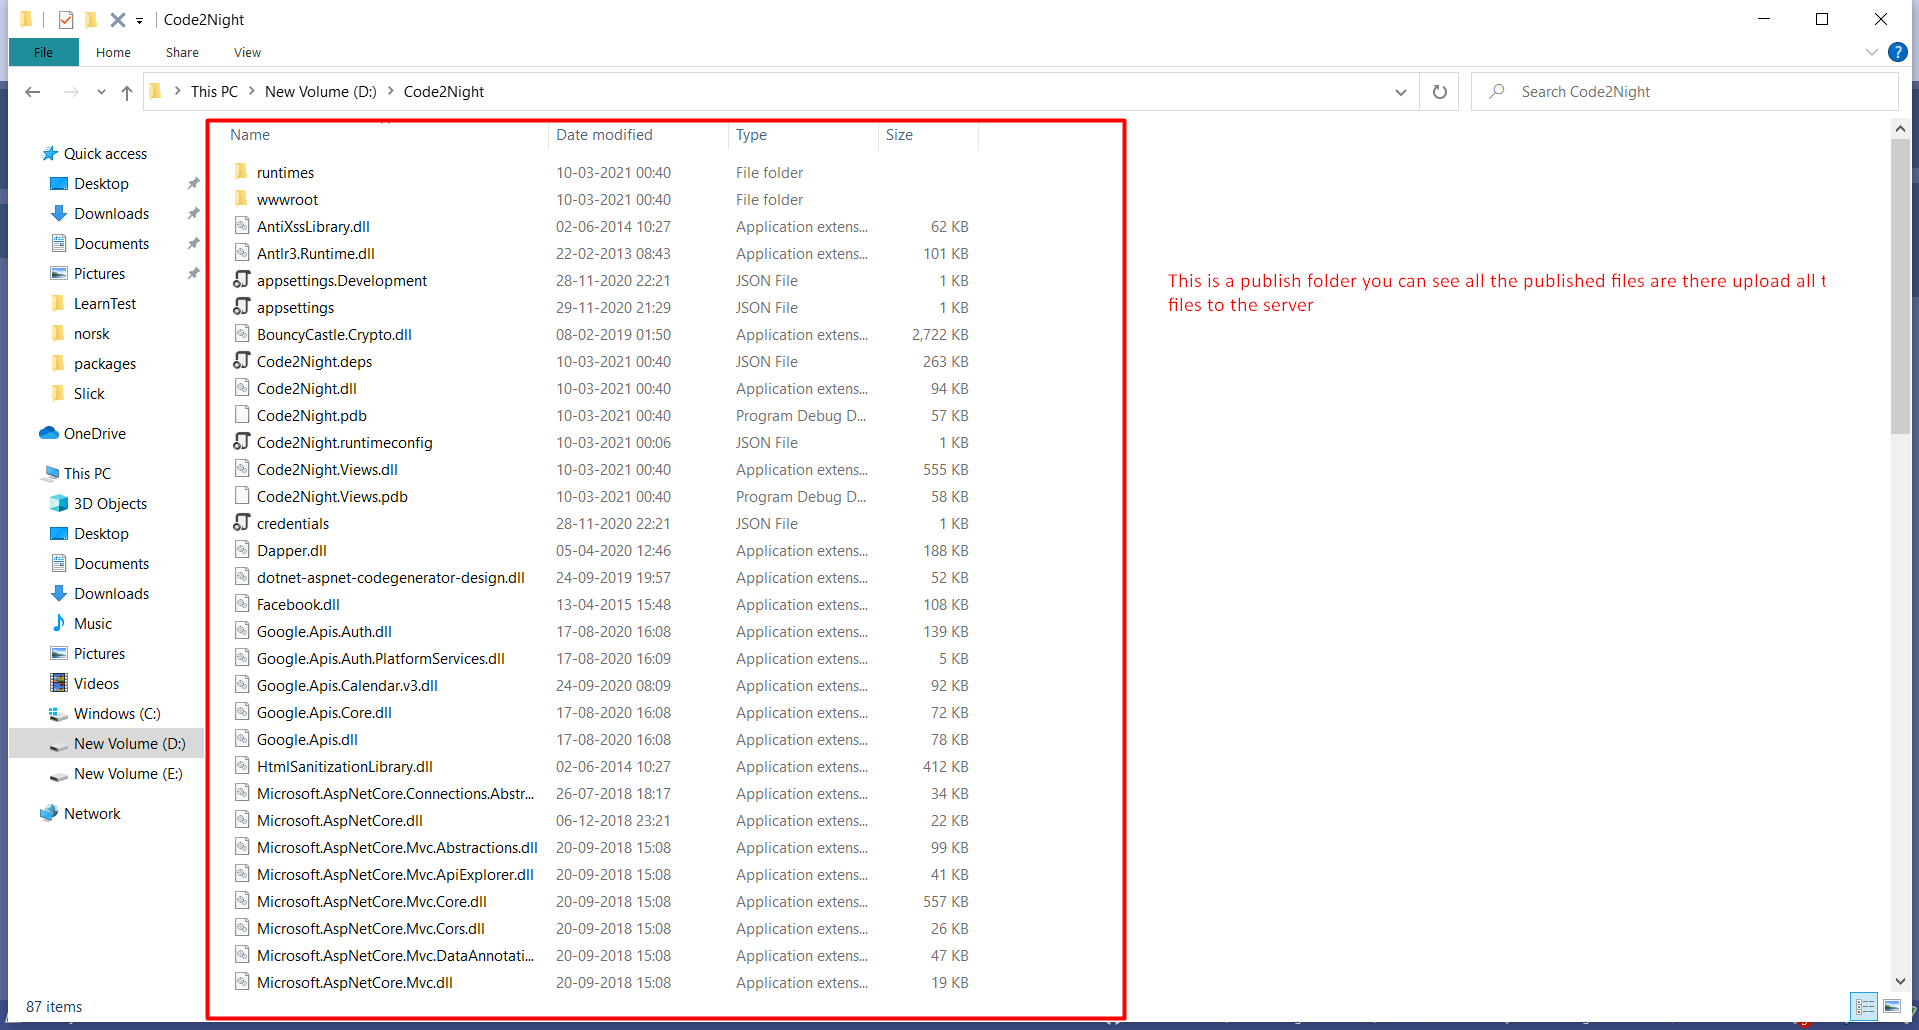Open Recent locations dropdown arrow
Image resolution: width=1919 pixels, height=1030 pixels.
101,92
